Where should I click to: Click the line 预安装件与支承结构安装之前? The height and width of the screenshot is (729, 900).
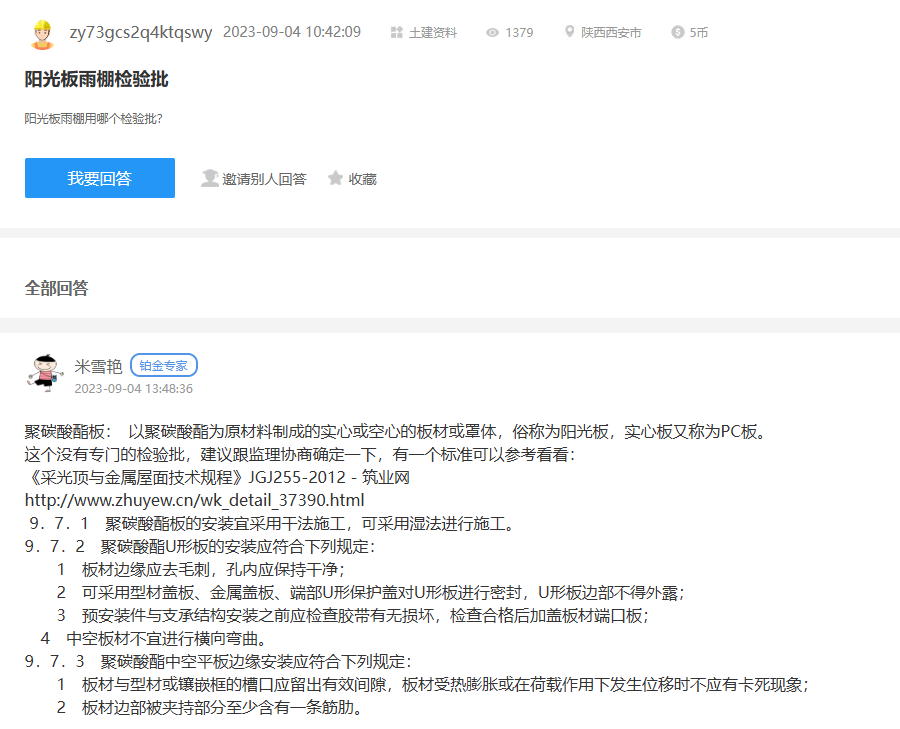click(353, 615)
